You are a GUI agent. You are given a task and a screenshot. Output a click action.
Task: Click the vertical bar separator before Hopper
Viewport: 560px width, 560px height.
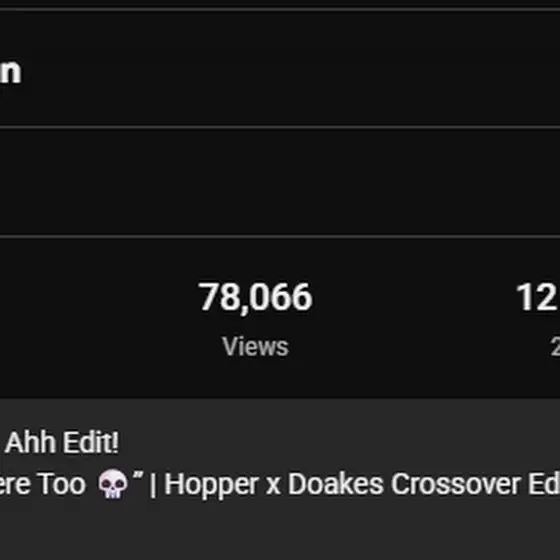(153, 485)
